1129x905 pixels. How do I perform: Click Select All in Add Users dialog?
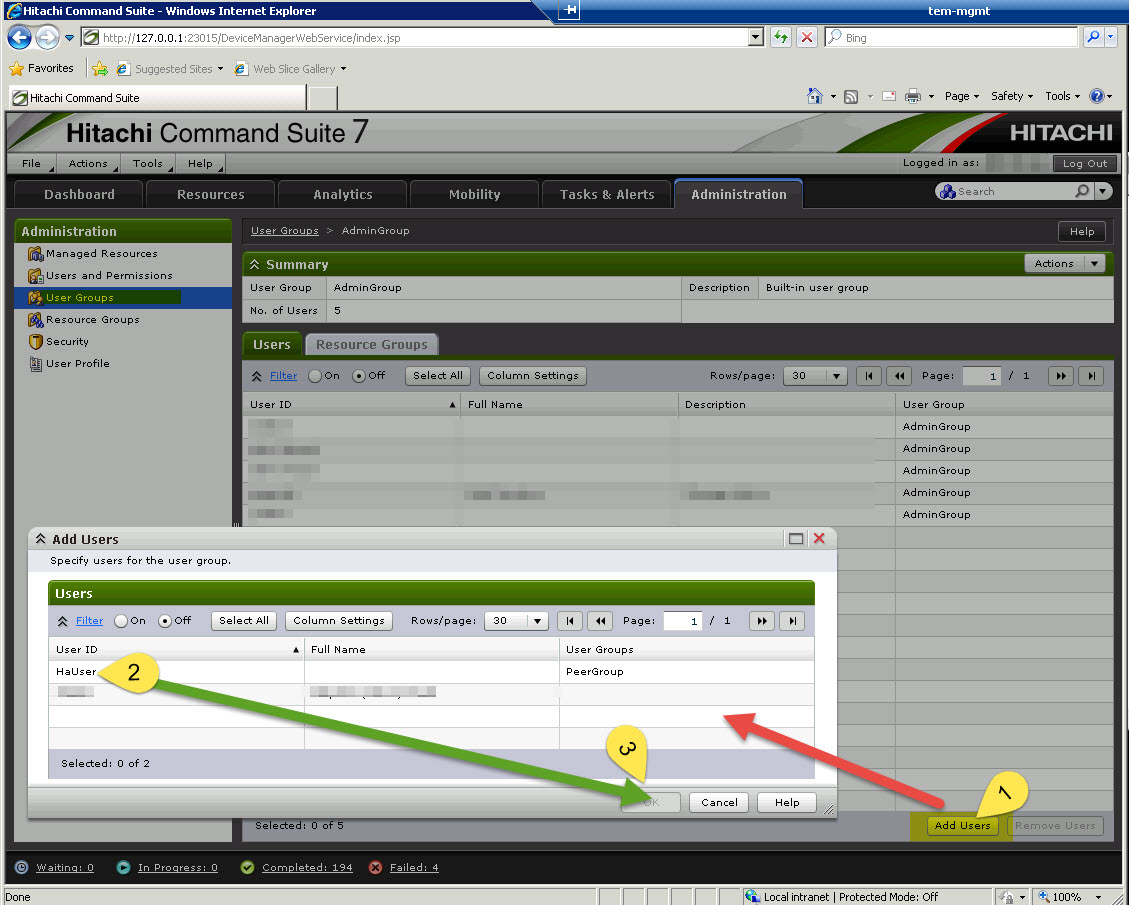coord(243,621)
